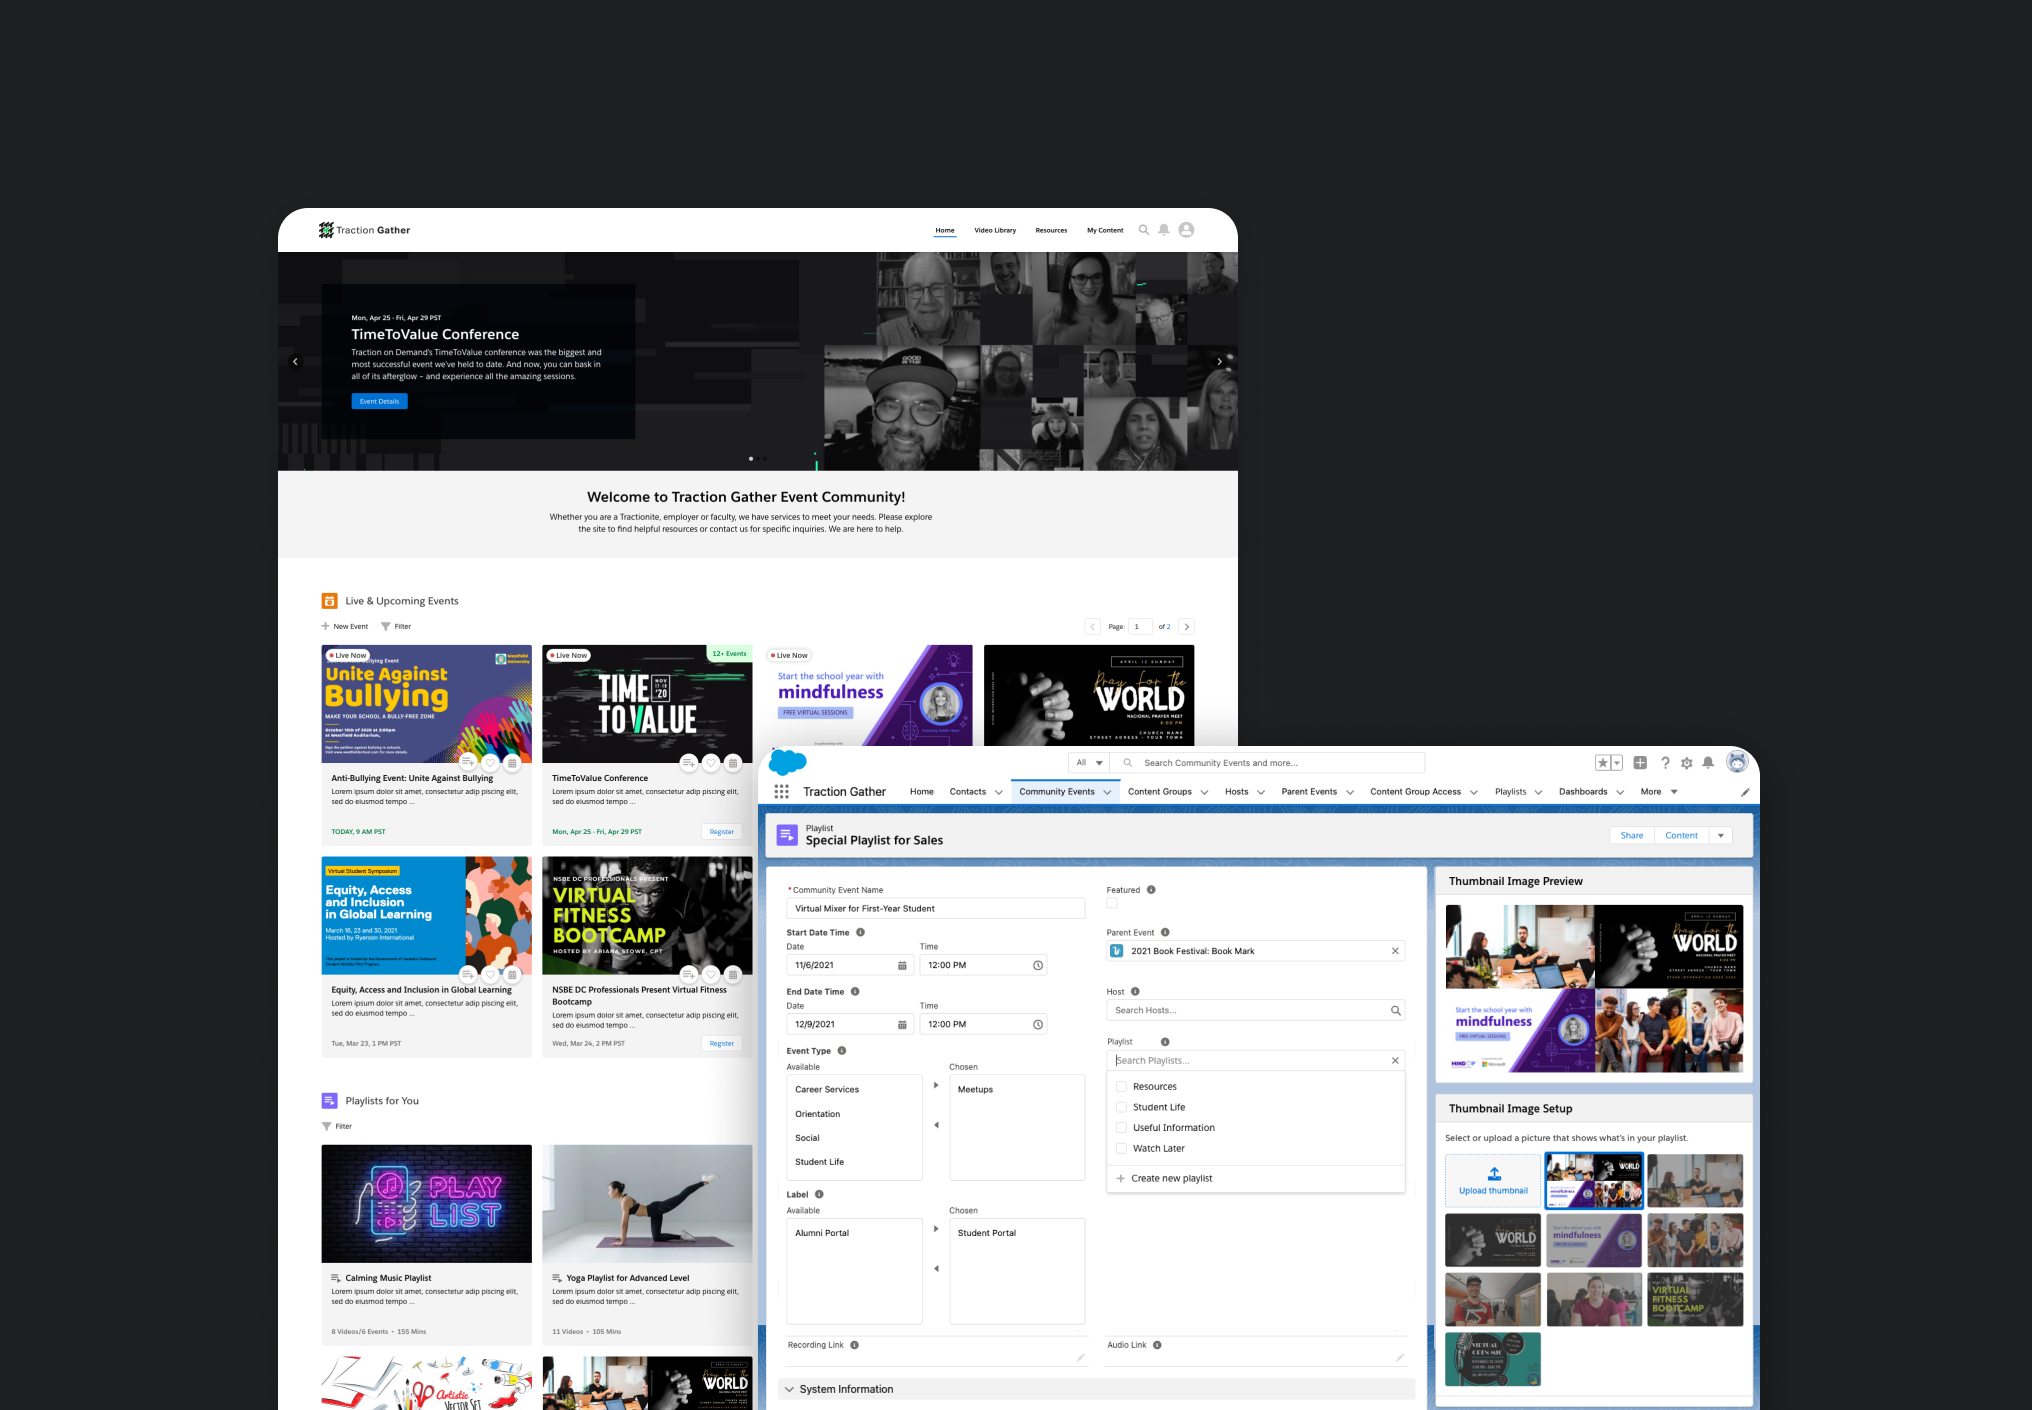Viewport: 2032px width, 1410px height.
Task: Remove the 2021 Book Festival parent event
Action: pos(1395,951)
